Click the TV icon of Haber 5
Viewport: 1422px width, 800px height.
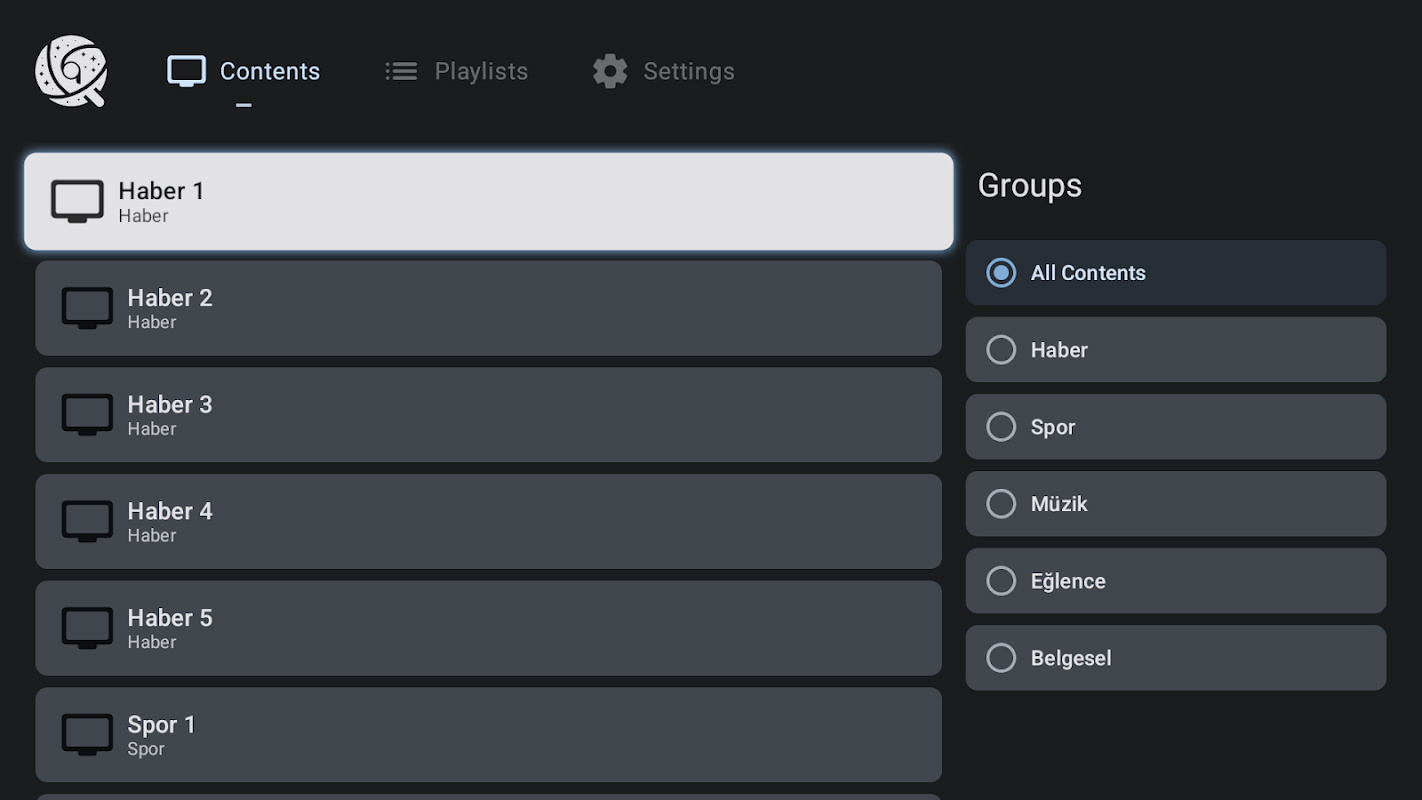click(87, 628)
